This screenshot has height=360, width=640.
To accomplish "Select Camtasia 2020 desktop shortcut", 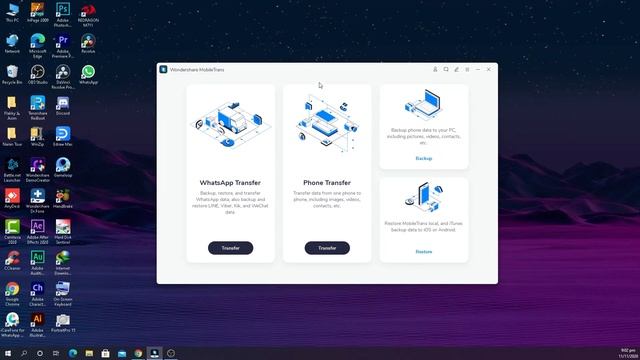I will tap(12, 232).
